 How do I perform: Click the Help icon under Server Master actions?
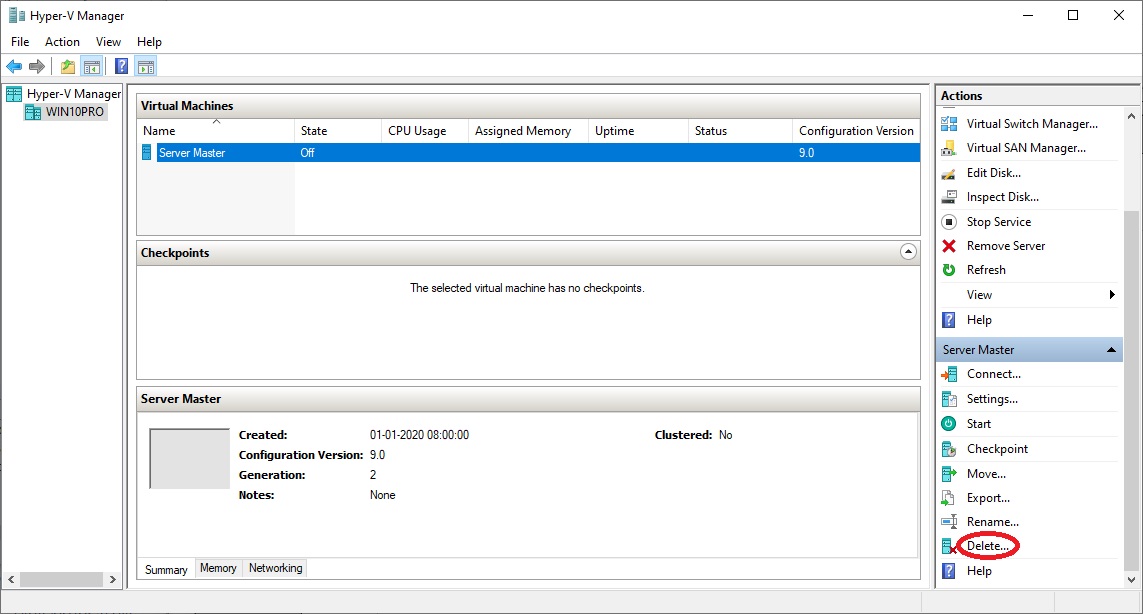[x=949, y=571]
